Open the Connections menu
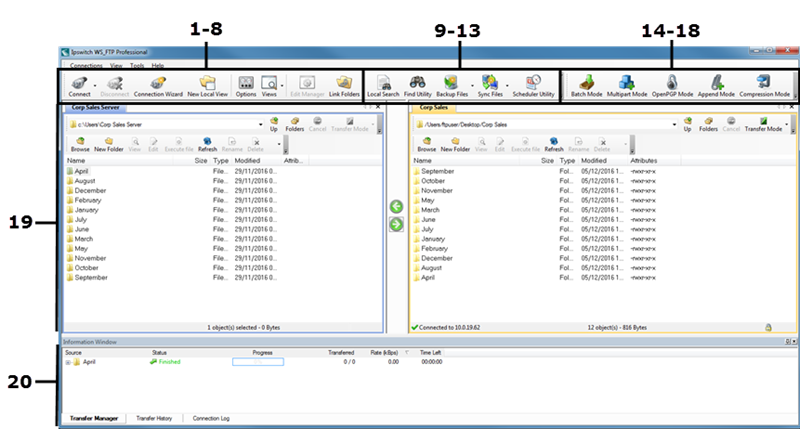The height and width of the screenshot is (429, 800). point(86,66)
